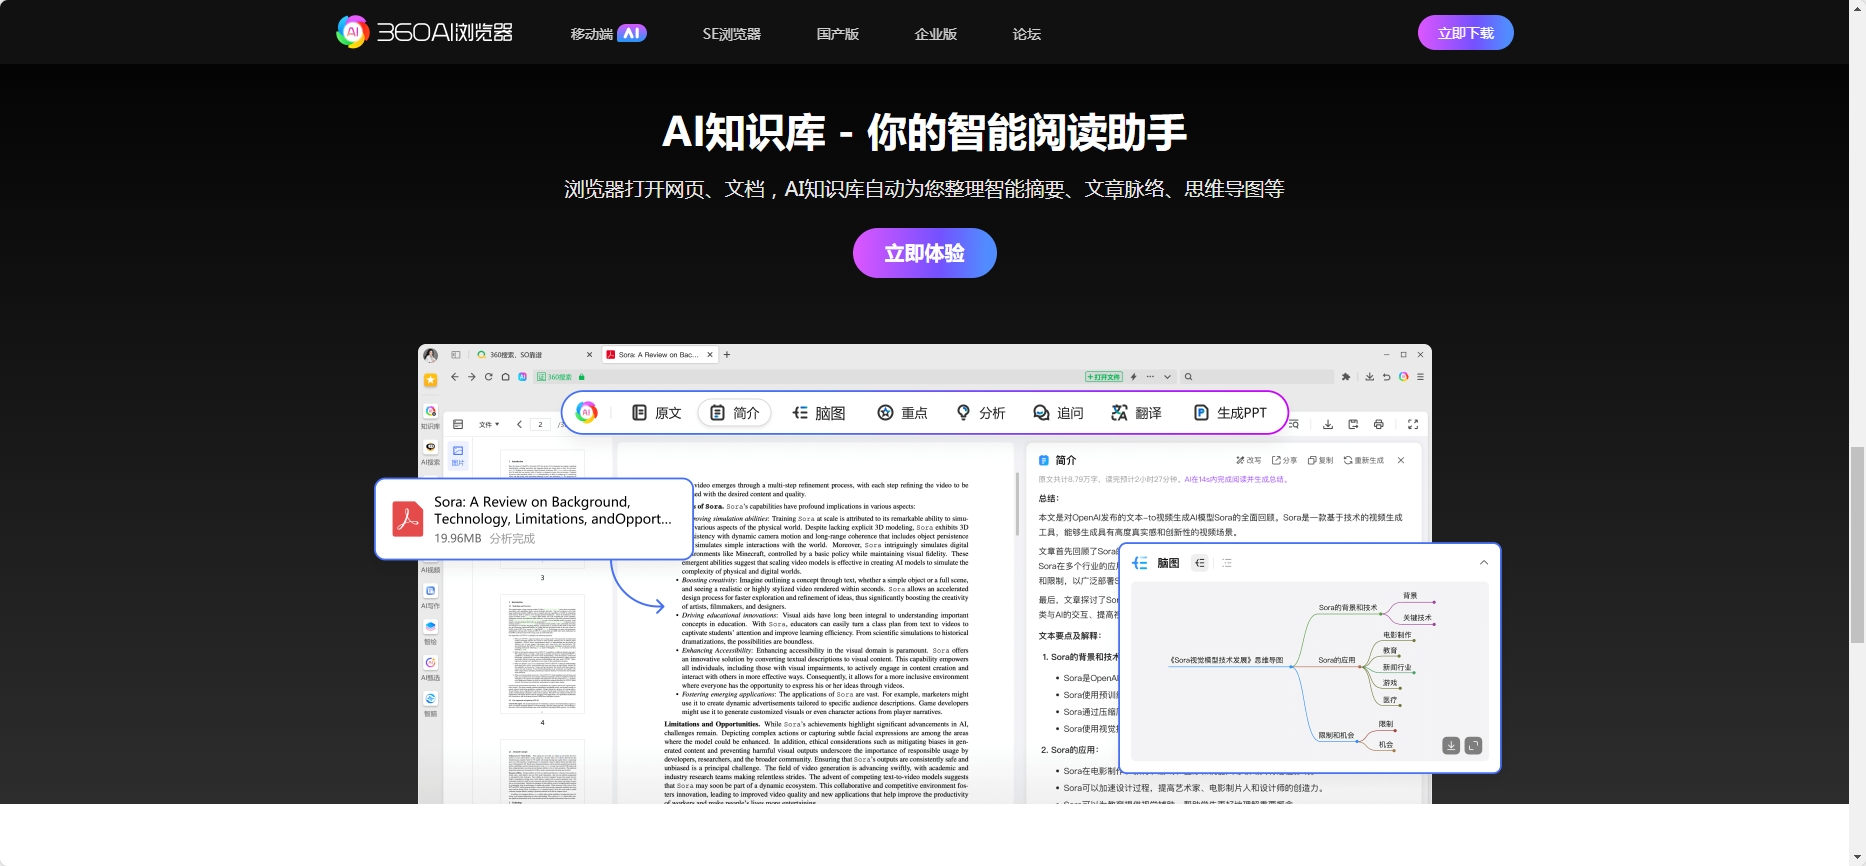Select the Sora: A Review PDF tab
Screen dimensions: 1866x866
coord(658,355)
